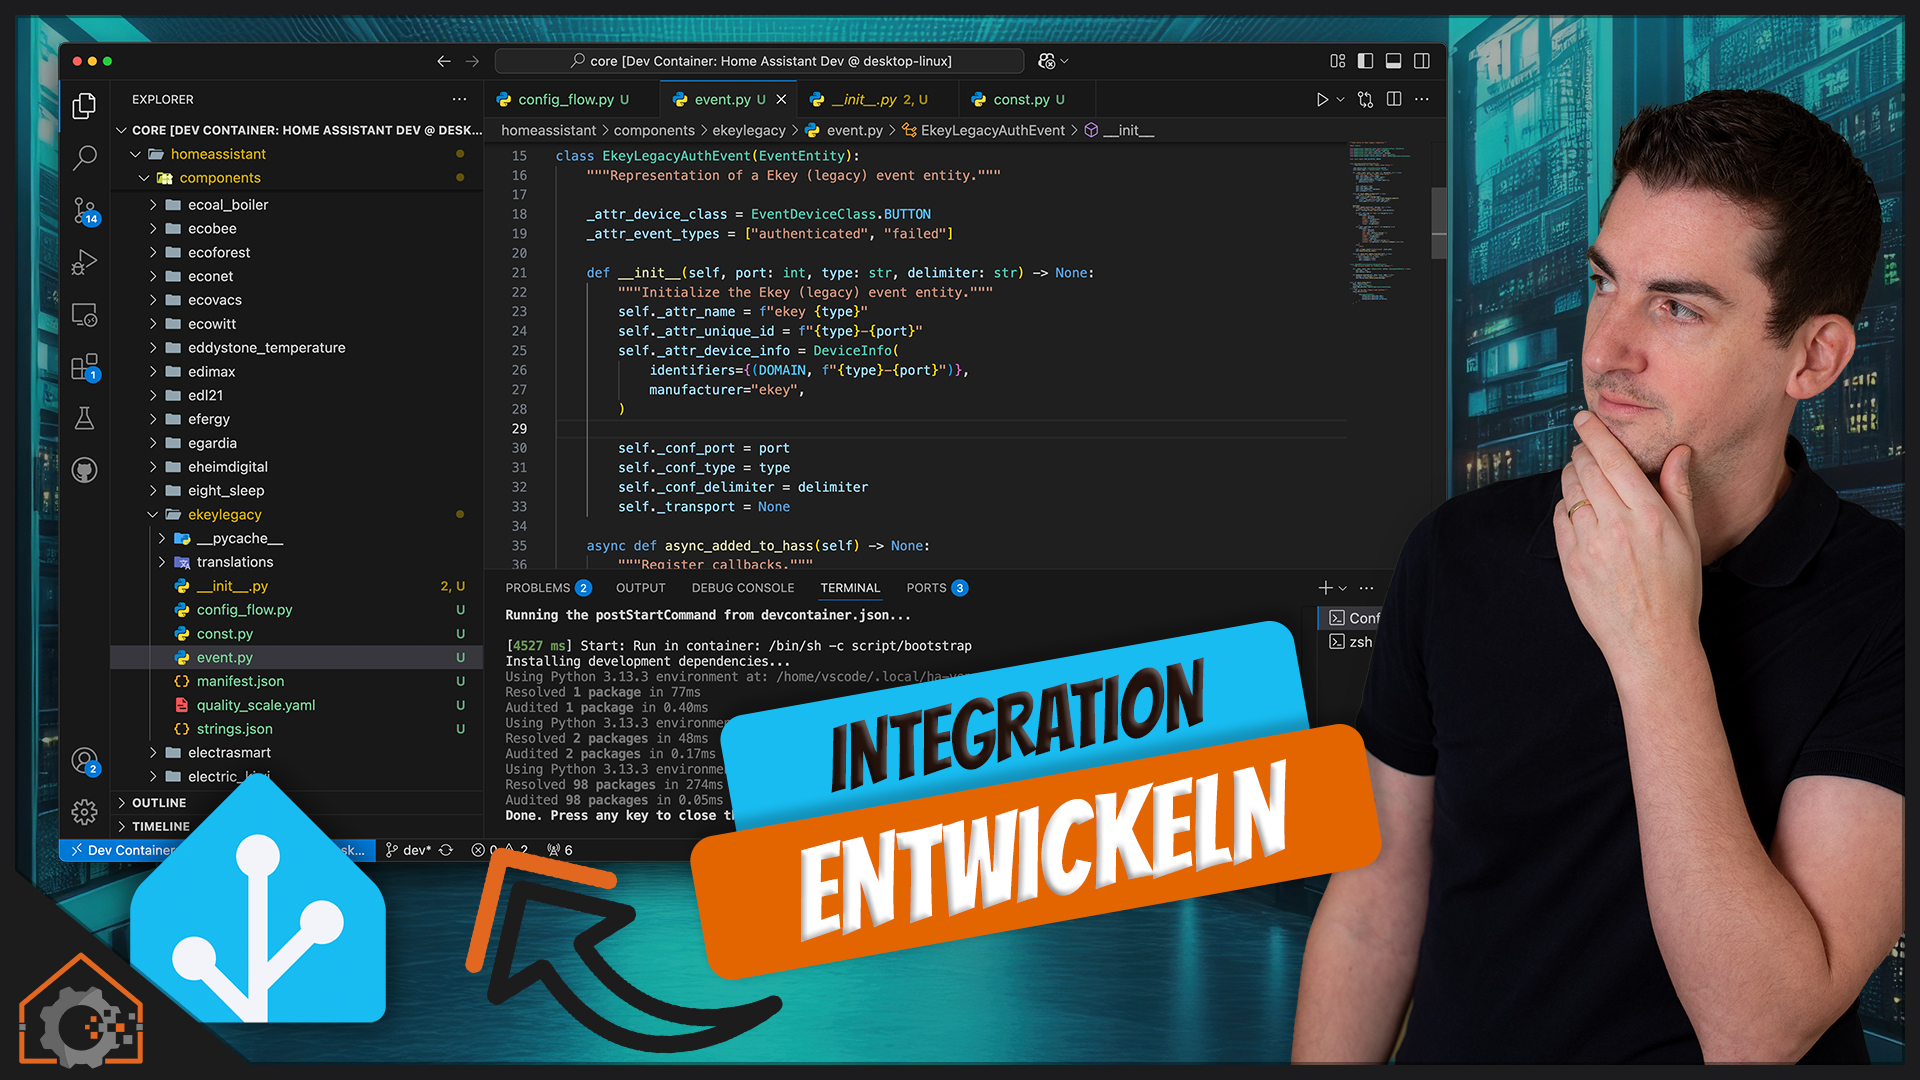The image size is (1920, 1080).
Task: Open the Source Control view
Action: [84, 212]
